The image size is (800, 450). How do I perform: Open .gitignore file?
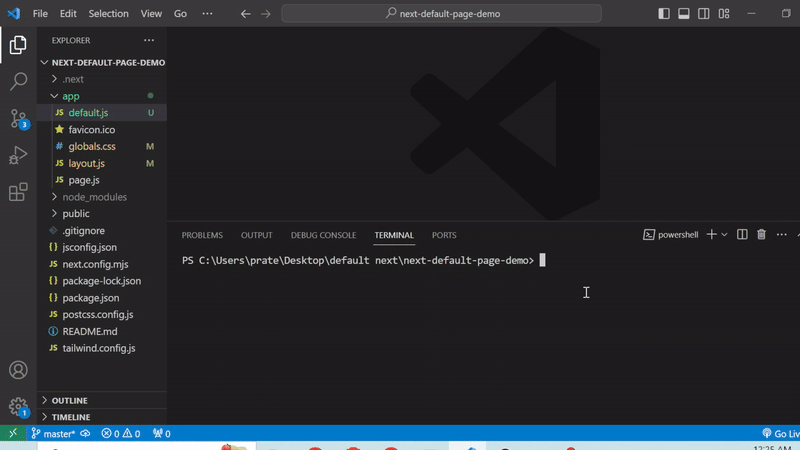click(x=102, y=231)
